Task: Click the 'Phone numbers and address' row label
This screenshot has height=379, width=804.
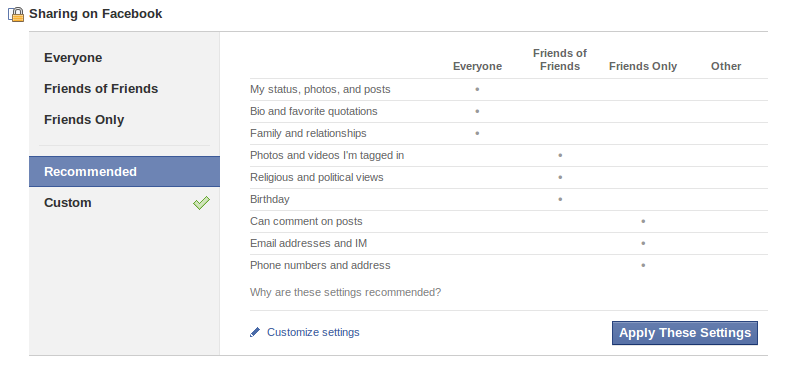Action: pyautogui.click(x=320, y=265)
